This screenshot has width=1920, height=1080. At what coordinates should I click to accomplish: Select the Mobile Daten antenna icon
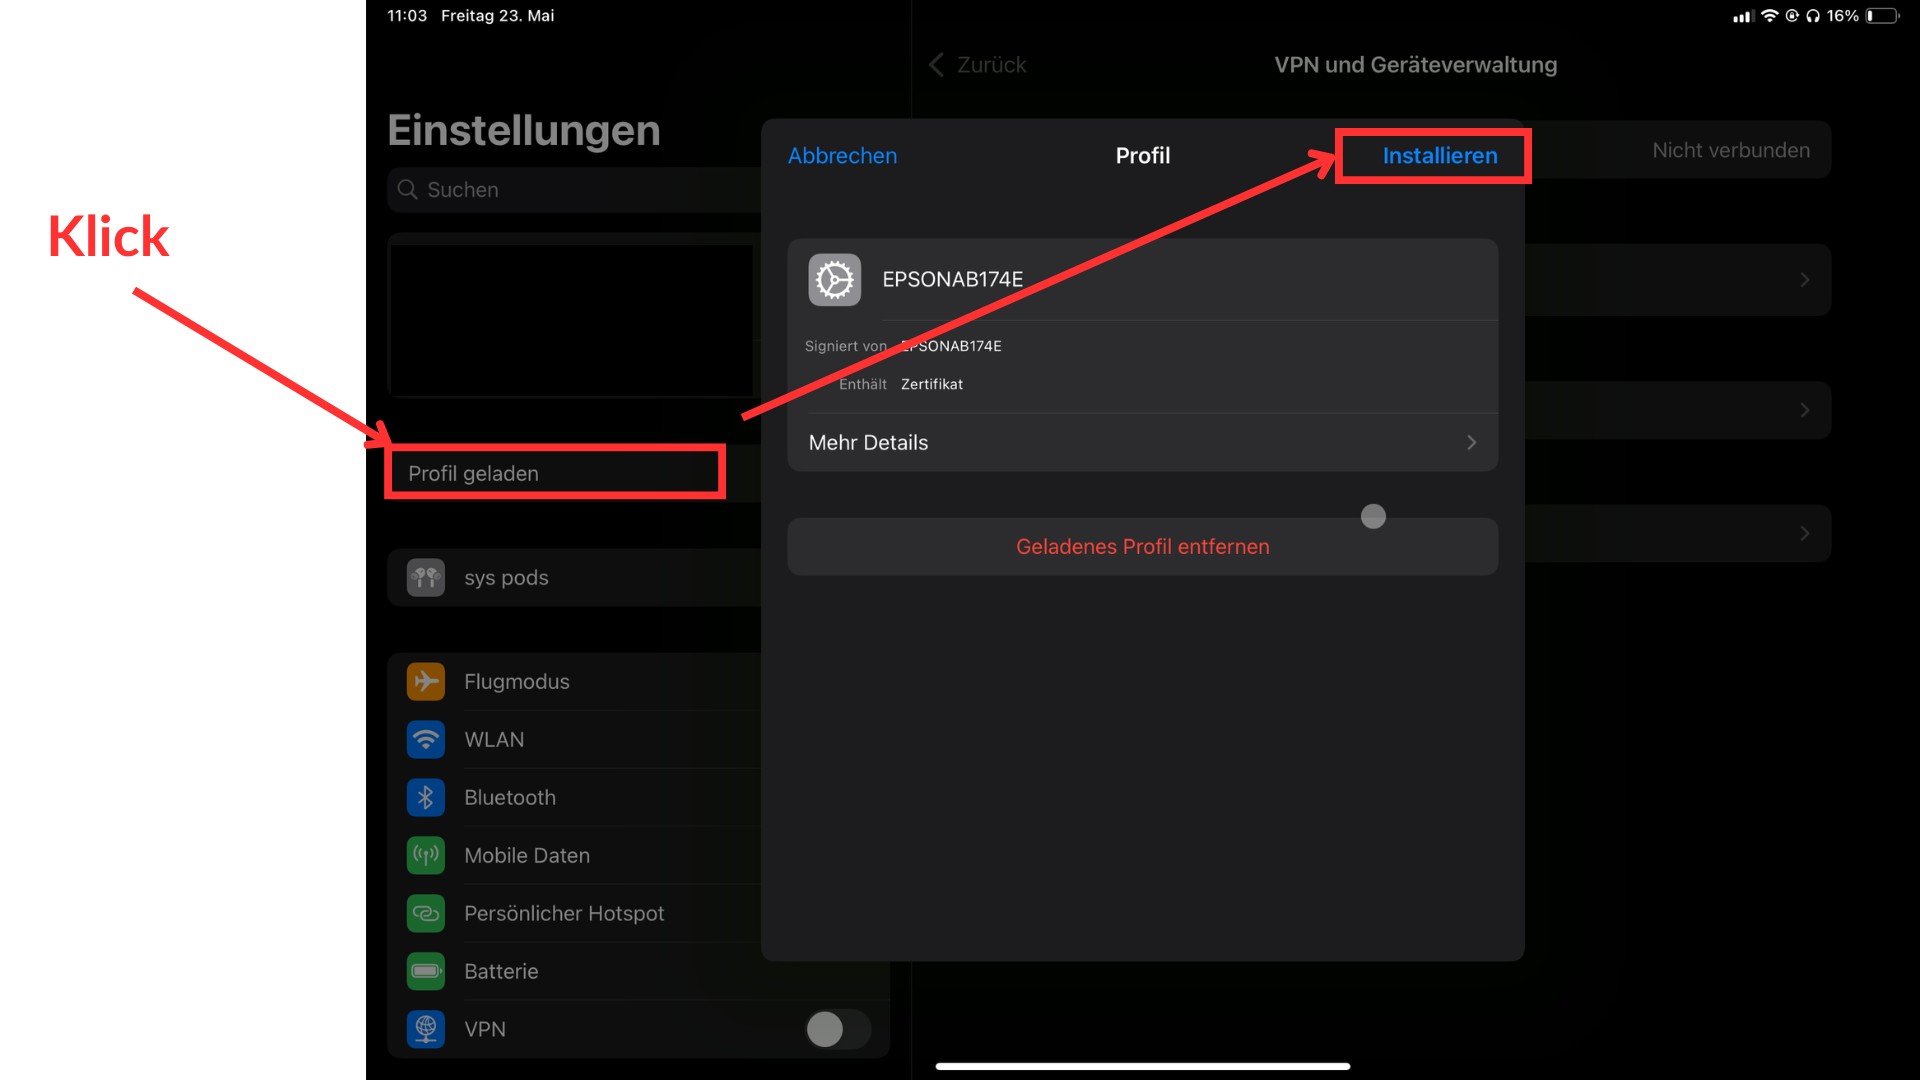425,855
